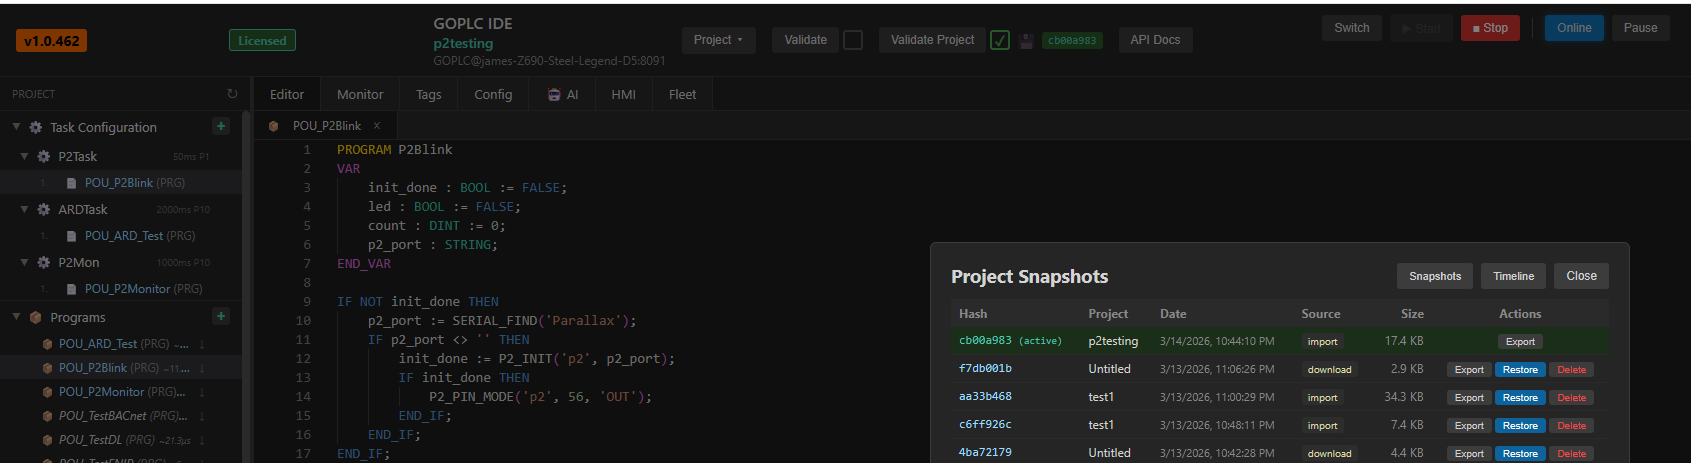Screen dimensions: 1691x463
Task: Click the Hash column header in snapshots table
Action: 973,313
